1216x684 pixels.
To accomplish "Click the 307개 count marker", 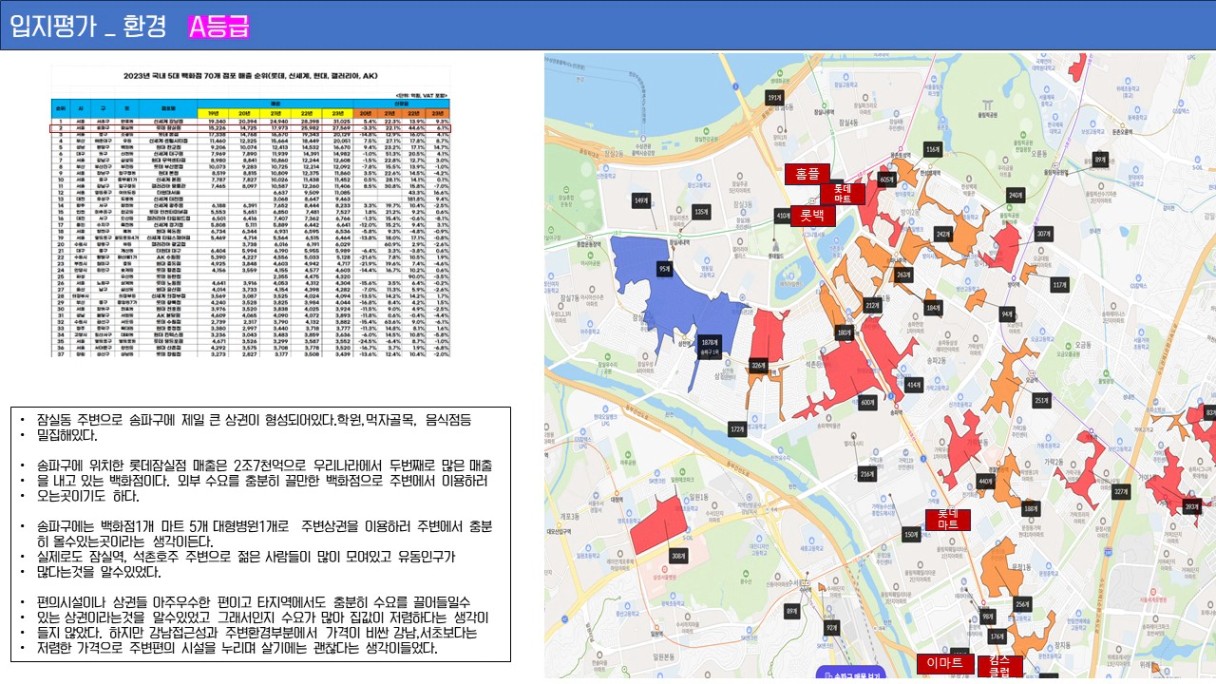I will point(1044,233).
